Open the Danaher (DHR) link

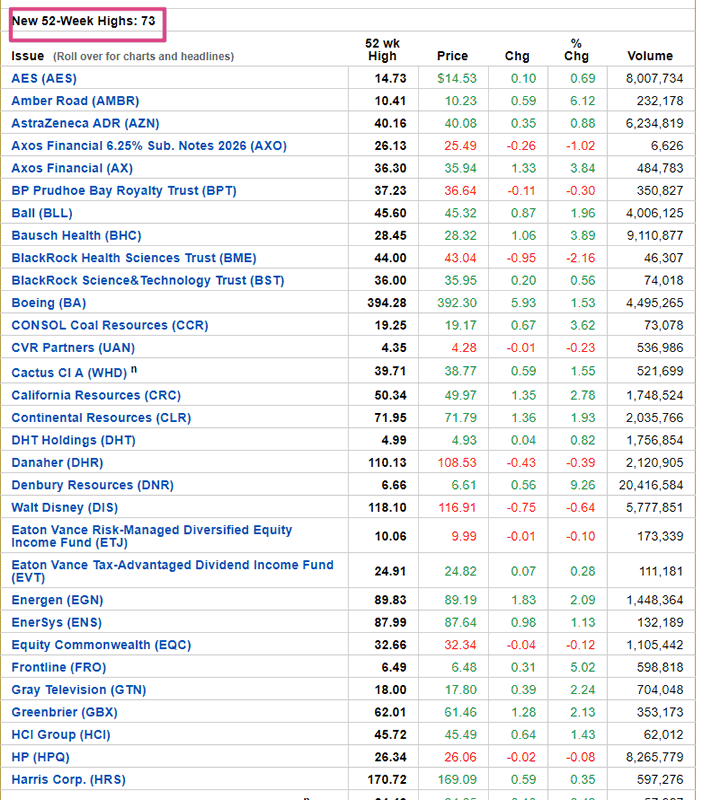(57, 463)
